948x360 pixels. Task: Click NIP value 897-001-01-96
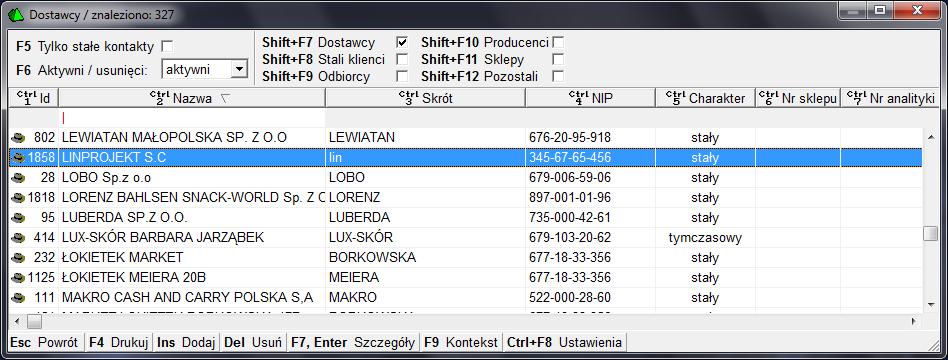pyautogui.click(x=570, y=198)
